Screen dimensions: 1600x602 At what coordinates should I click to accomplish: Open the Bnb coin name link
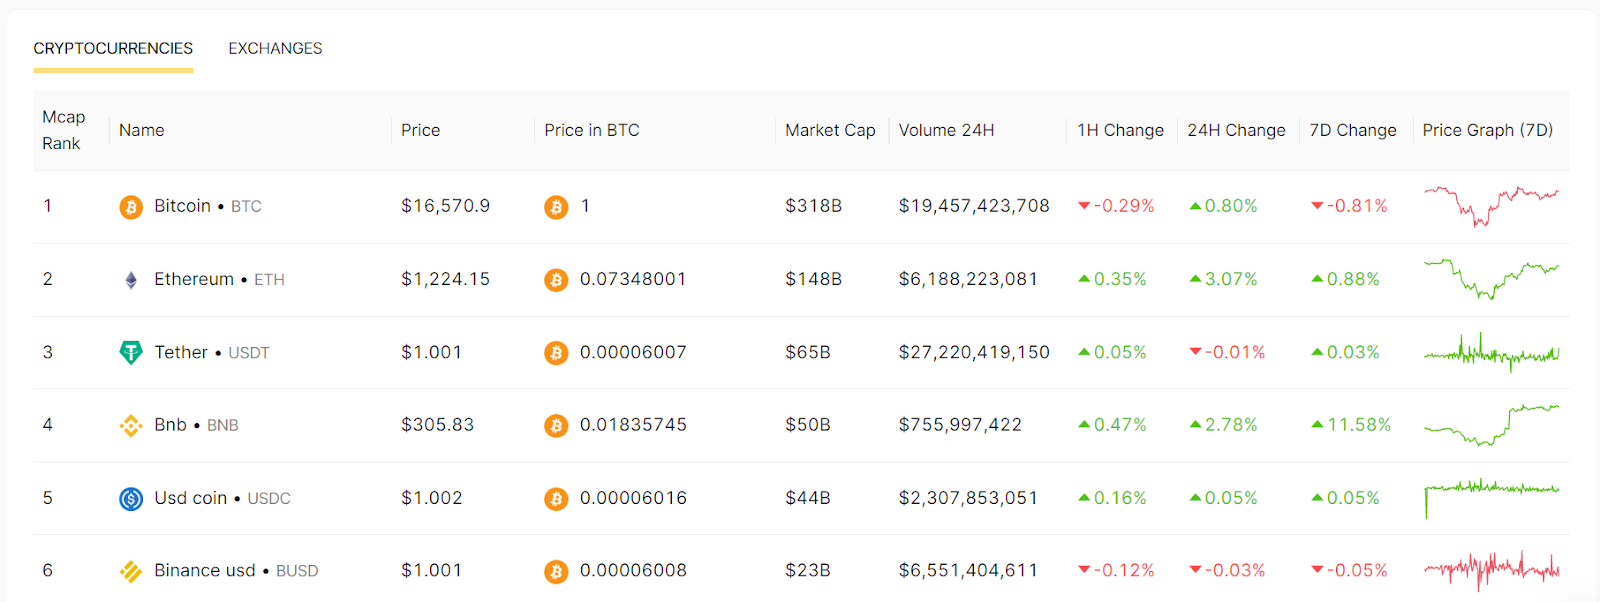click(x=170, y=425)
